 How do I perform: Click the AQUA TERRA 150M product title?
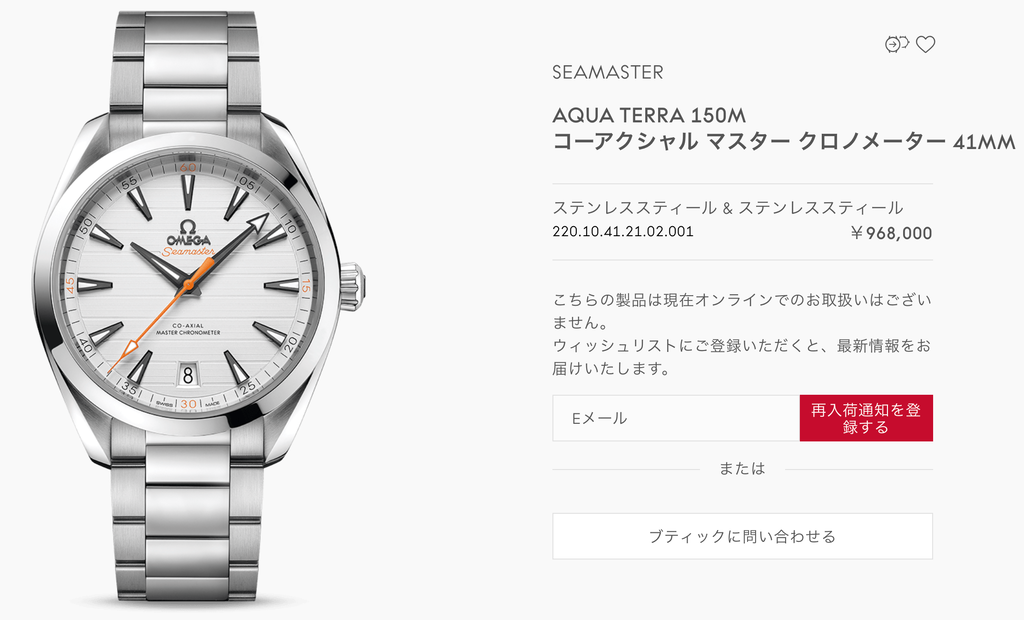(x=649, y=116)
